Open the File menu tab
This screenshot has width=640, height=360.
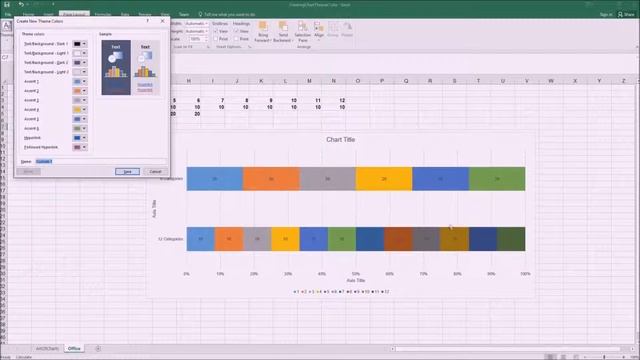[x=8, y=14]
